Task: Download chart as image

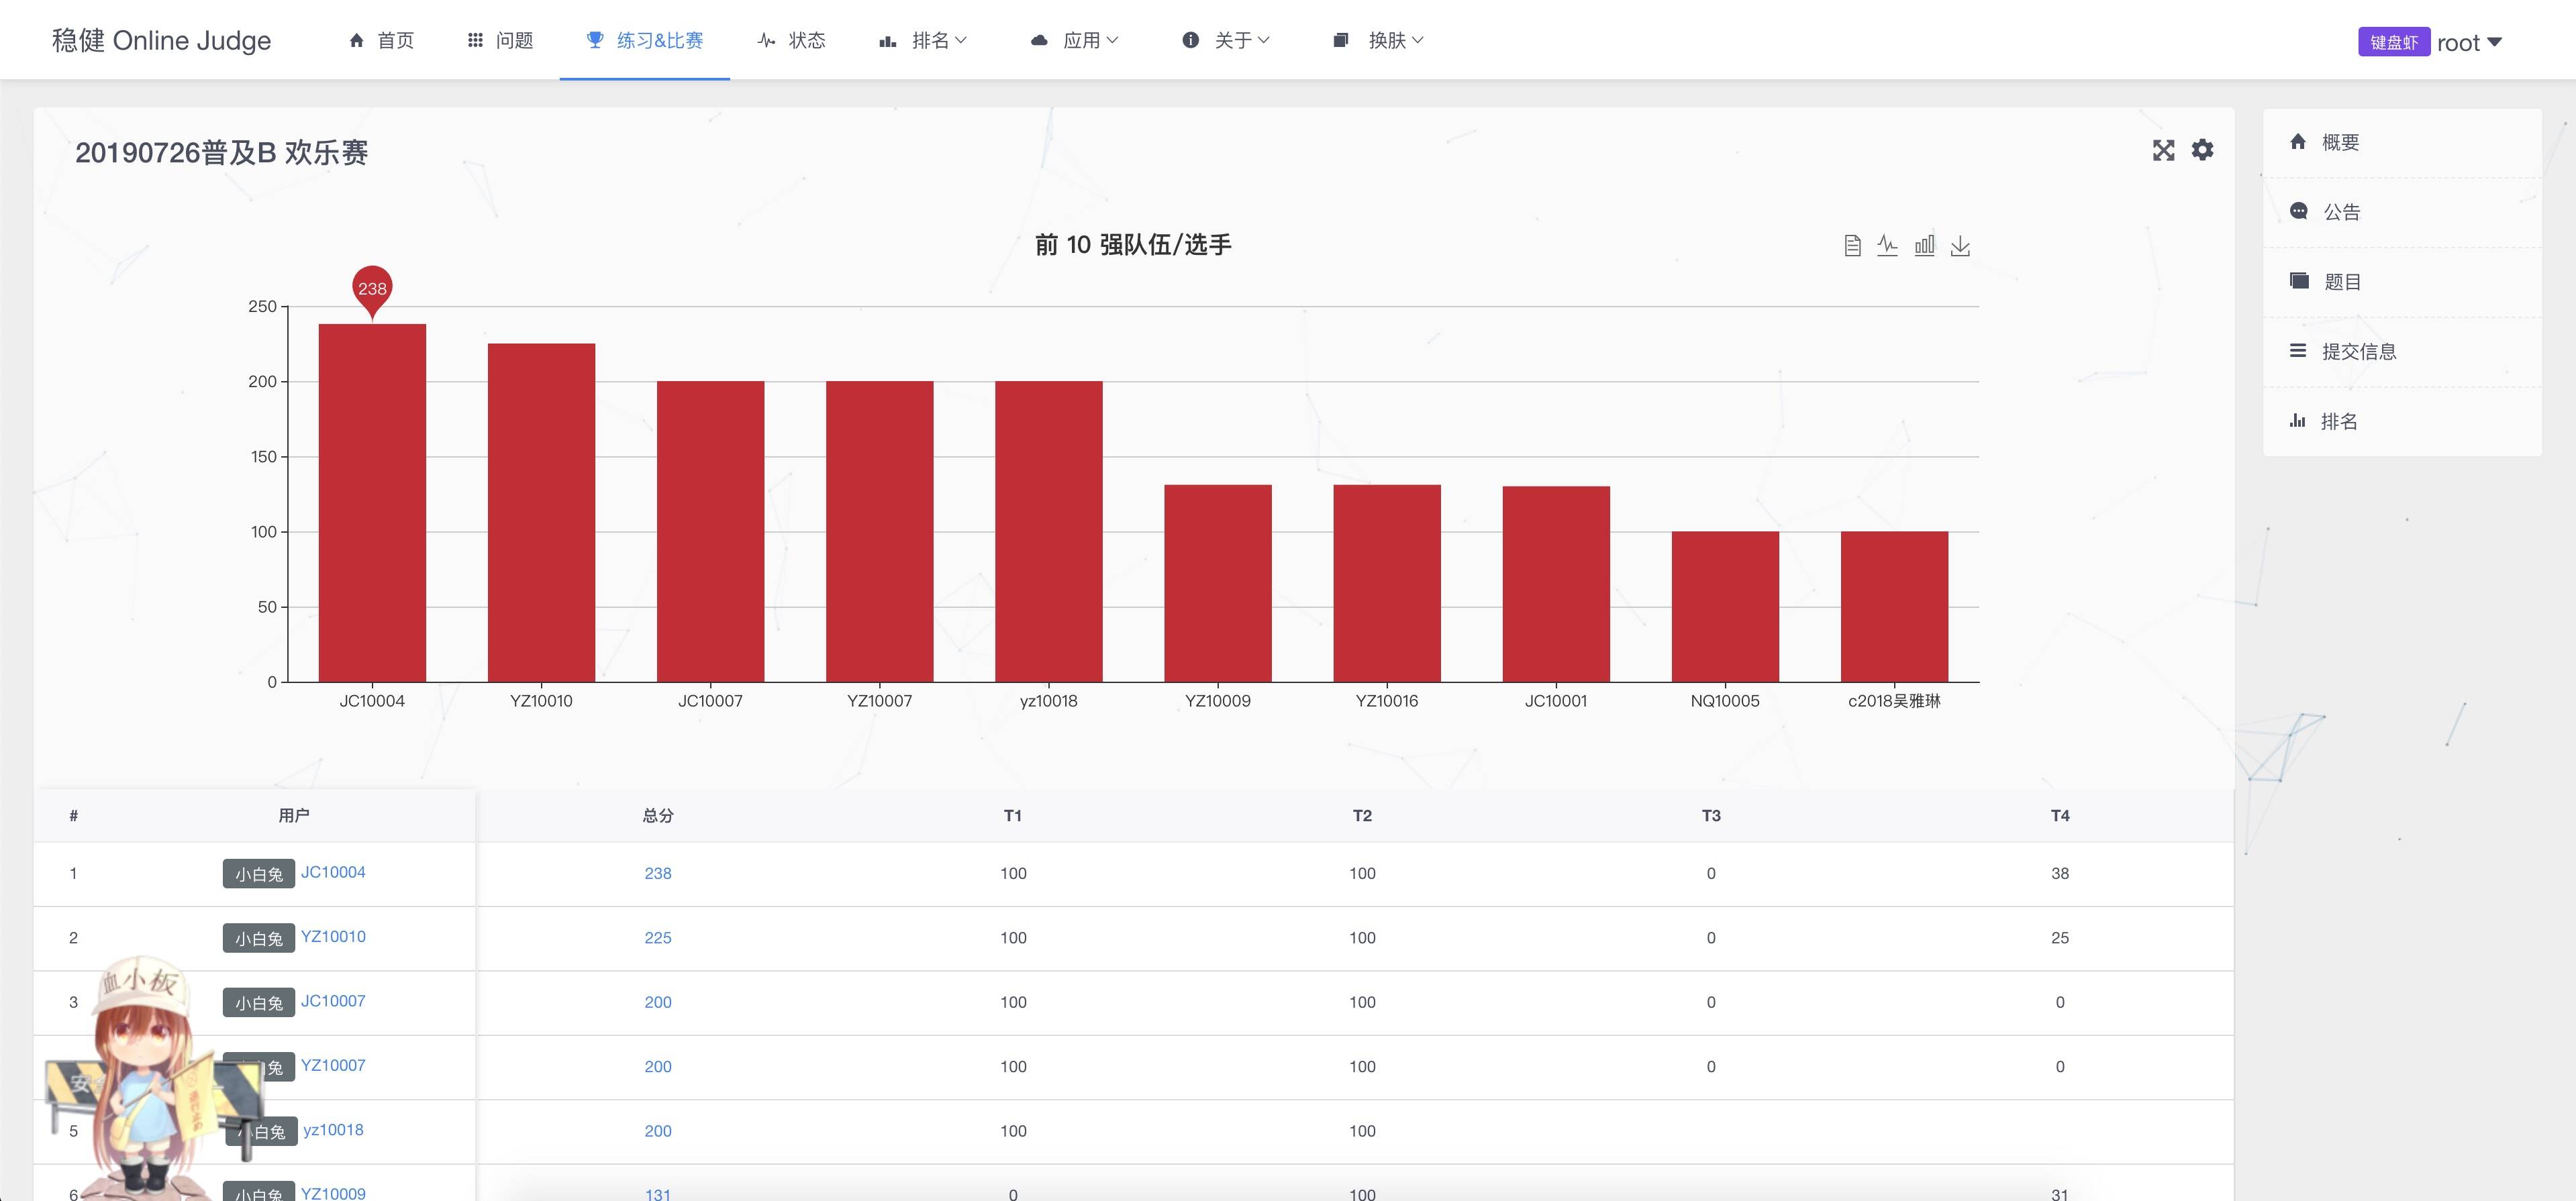Action: [x=1960, y=246]
